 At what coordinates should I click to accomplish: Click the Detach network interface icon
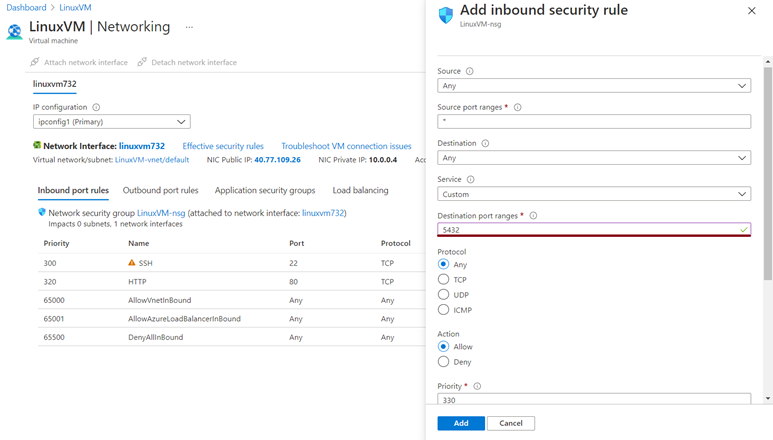[x=142, y=62]
